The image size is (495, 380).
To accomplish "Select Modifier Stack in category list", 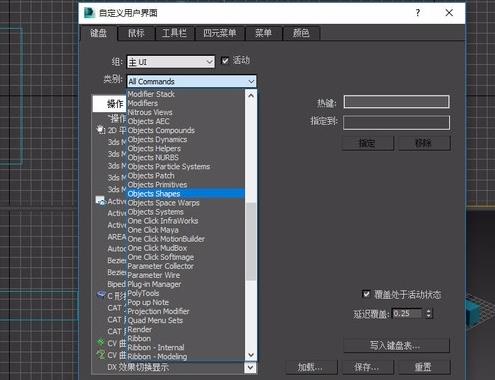I will click(x=151, y=94).
